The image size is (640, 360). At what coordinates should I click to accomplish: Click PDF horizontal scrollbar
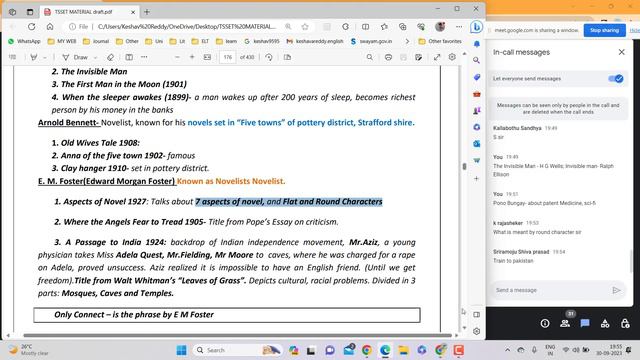(x=237, y=336)
